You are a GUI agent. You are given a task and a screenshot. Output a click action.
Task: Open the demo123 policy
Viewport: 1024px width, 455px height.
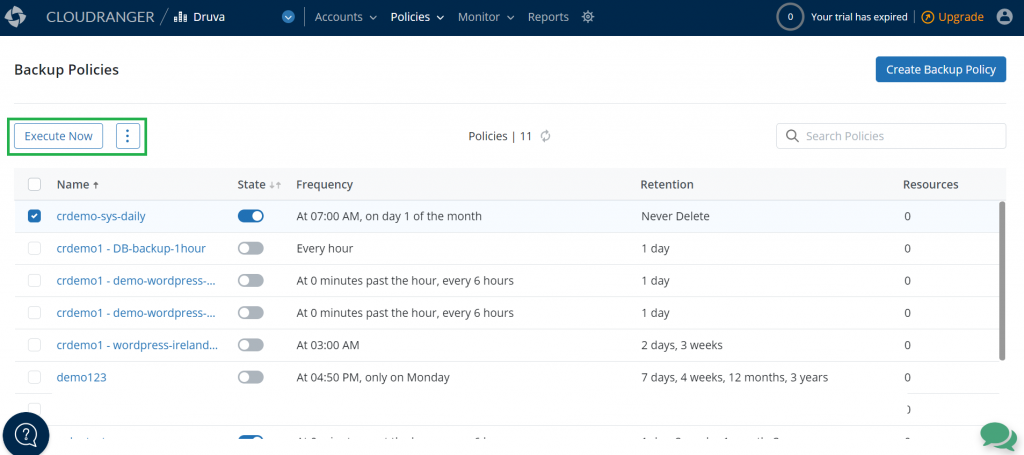coord(82,377)
